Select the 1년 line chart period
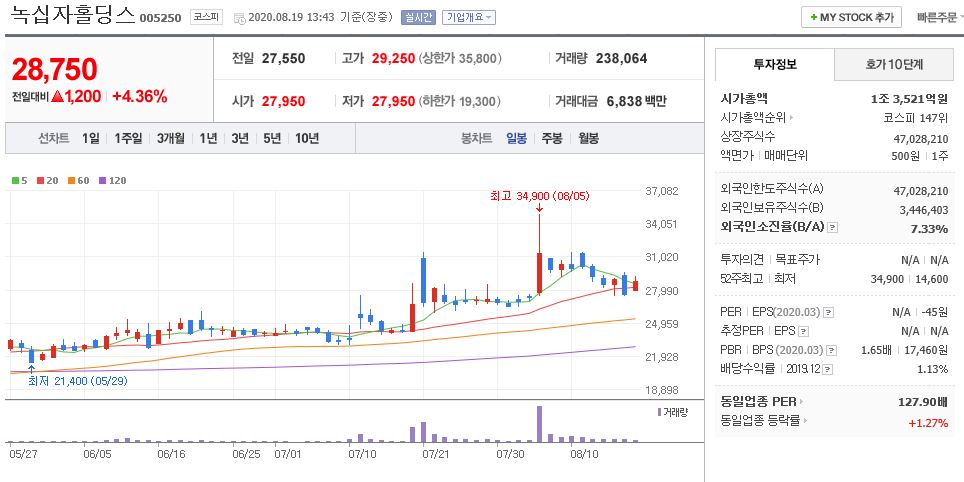 208,138
